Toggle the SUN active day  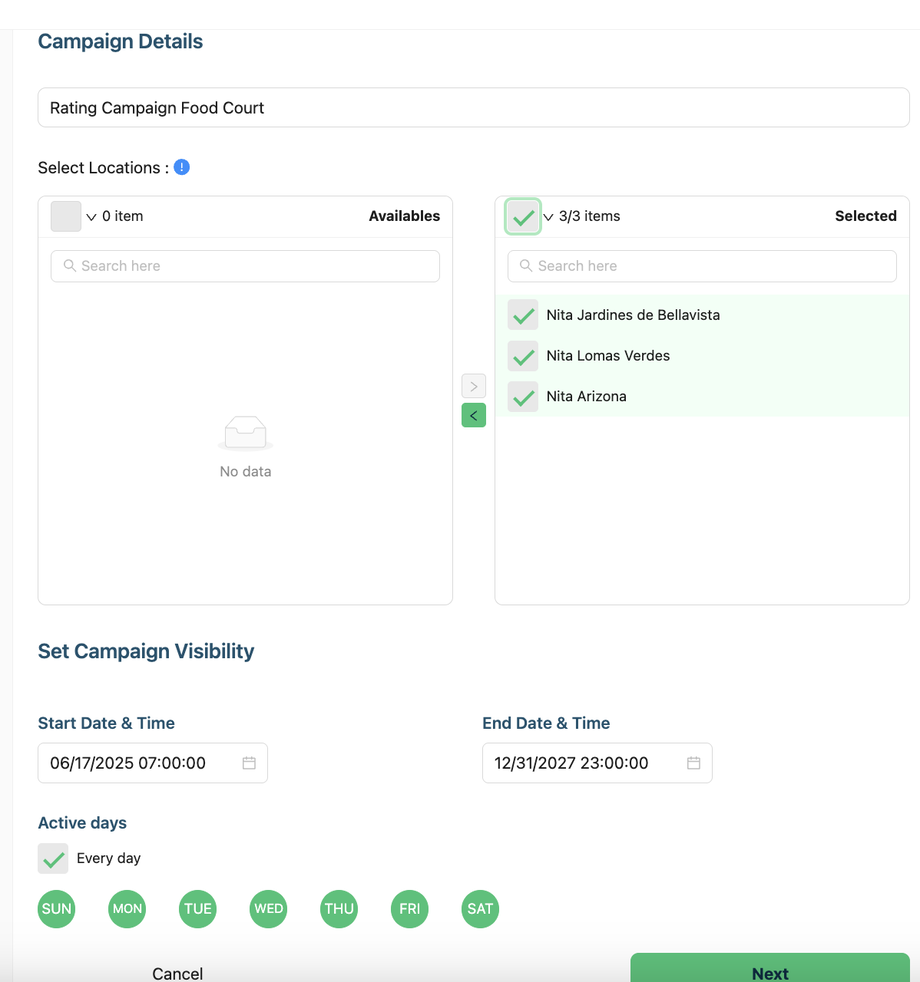click(57, 909)
